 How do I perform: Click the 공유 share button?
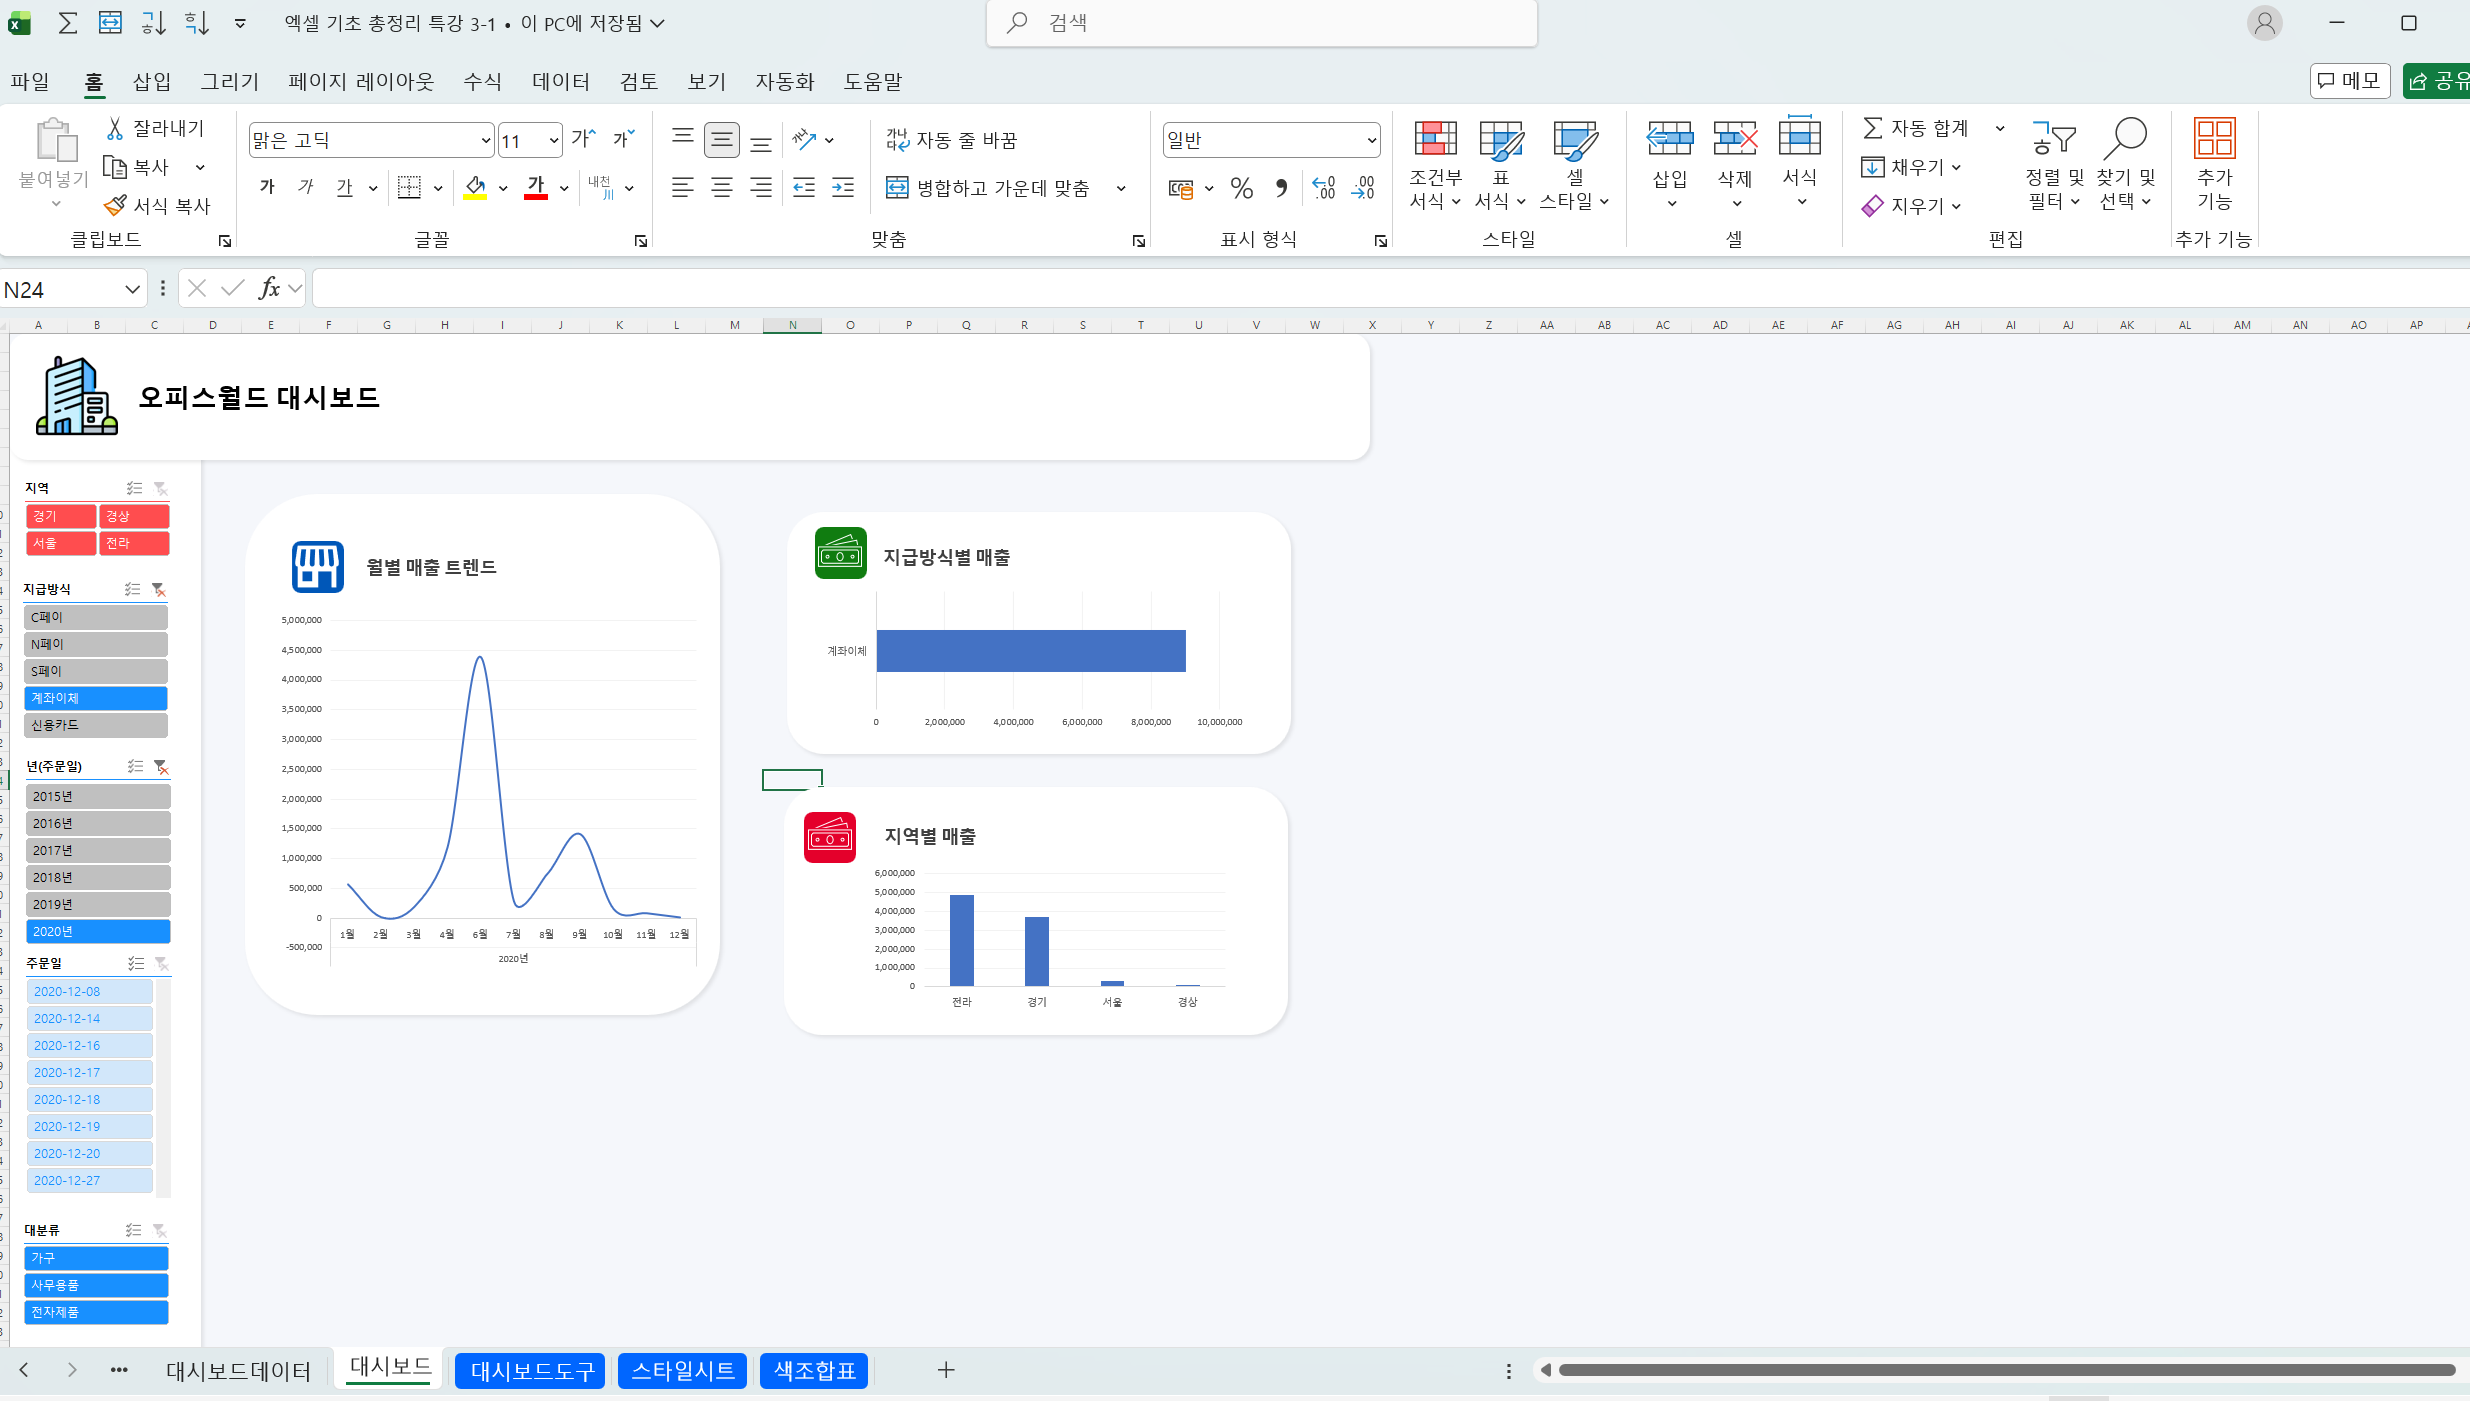pos(2437,81)
